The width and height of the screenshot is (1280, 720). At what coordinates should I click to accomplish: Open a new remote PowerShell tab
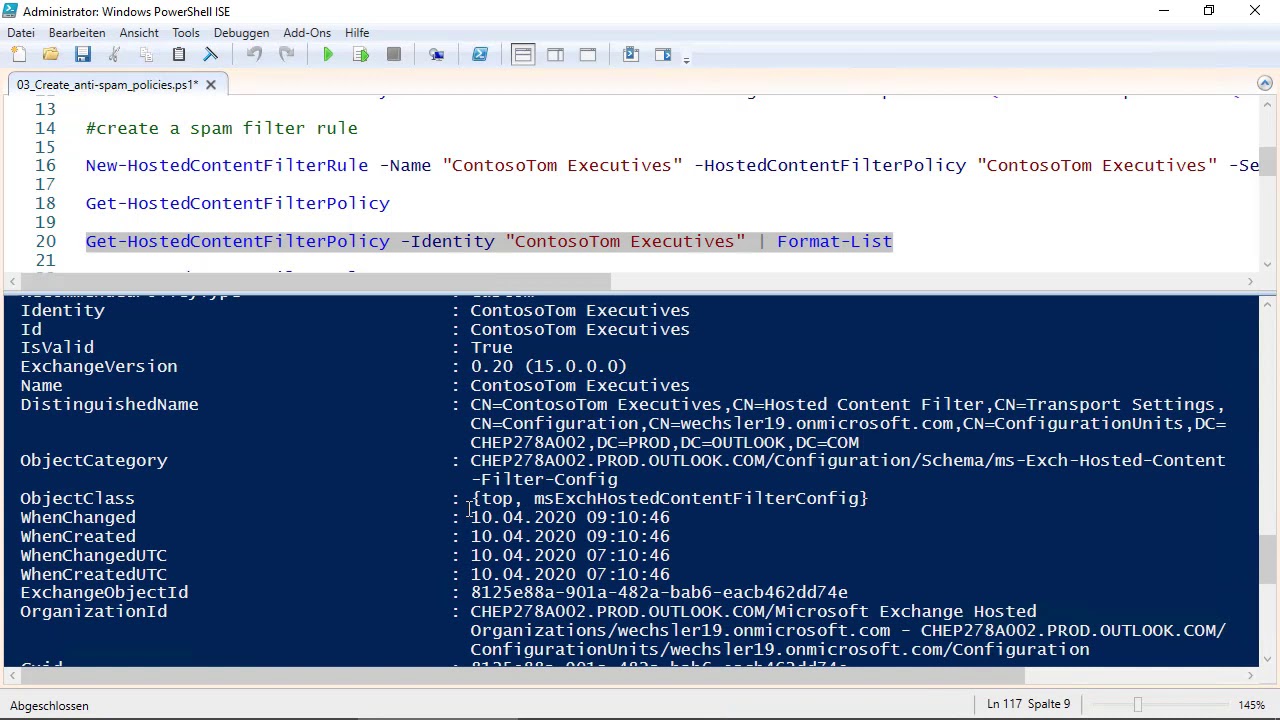coord(437,55)
